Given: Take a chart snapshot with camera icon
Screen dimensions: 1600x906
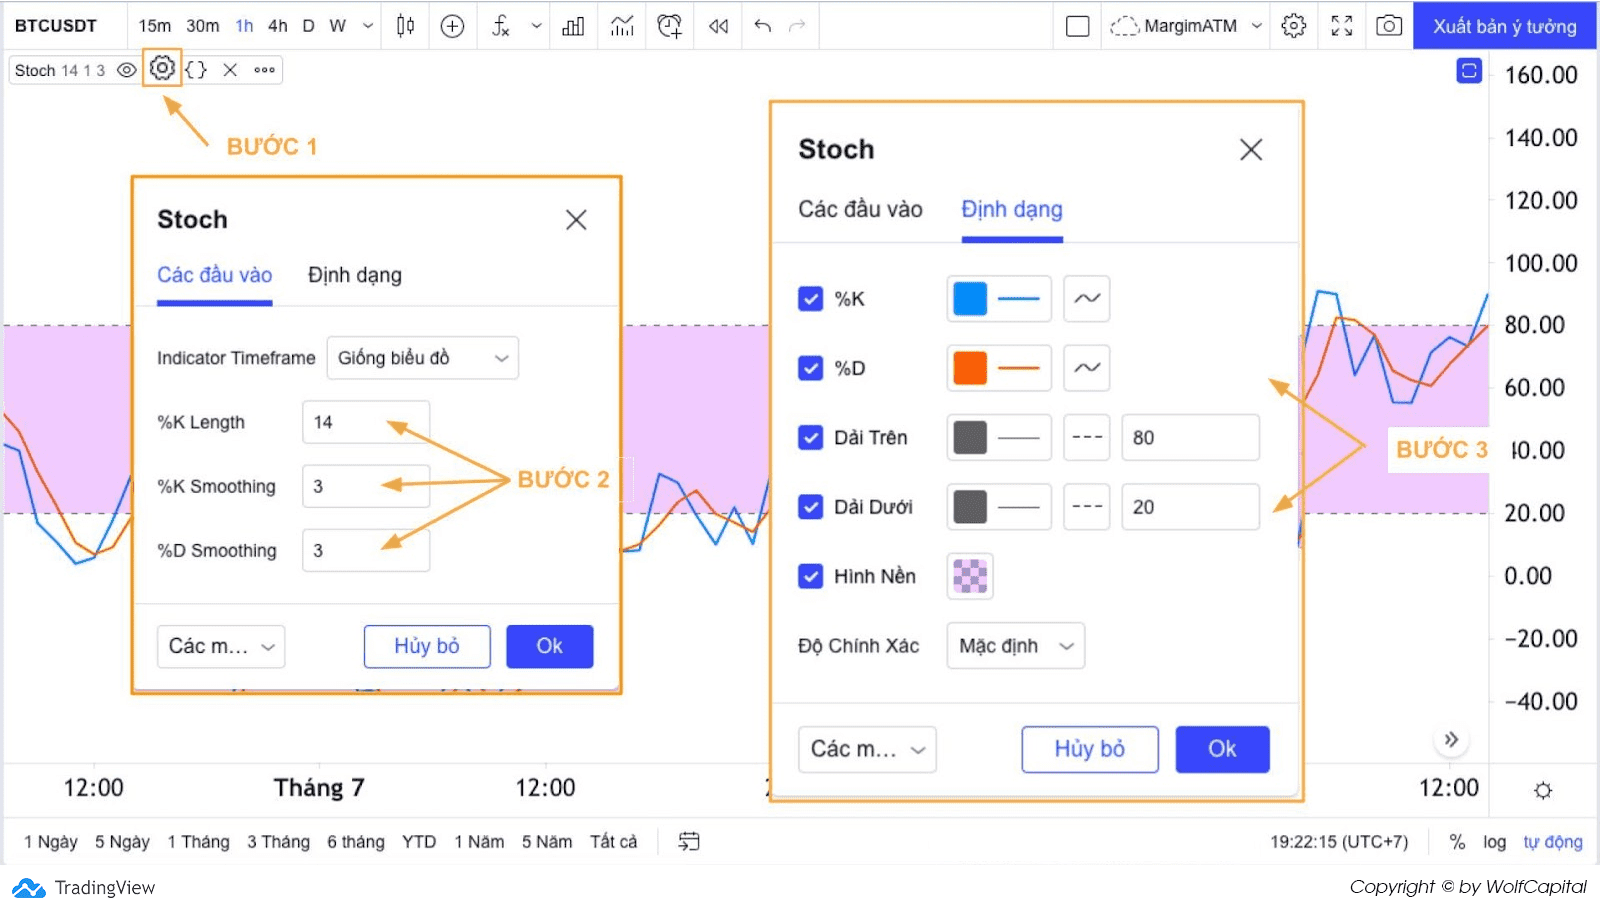Looking at the screenshot, I should point(1389,26).
